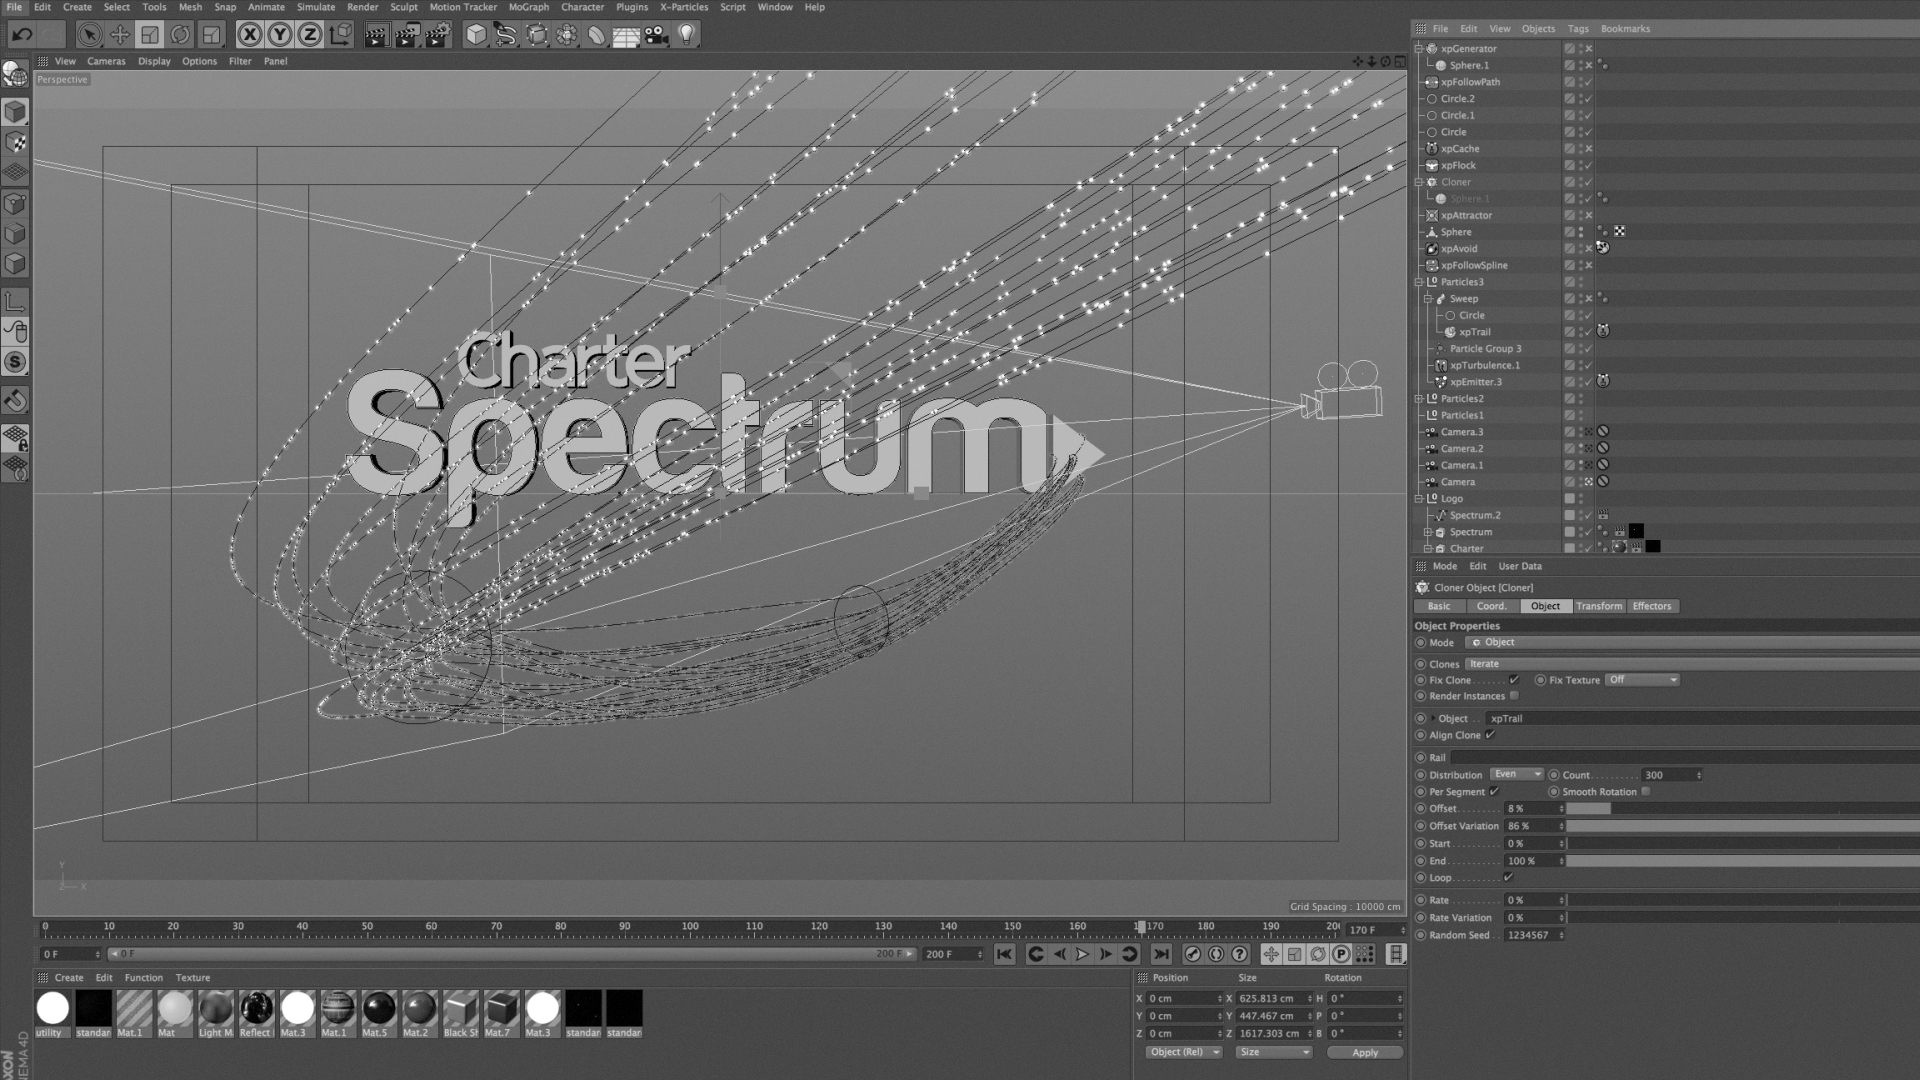Open Object (Rel) coordinate dropdown
This screenshot has height=1080, width=1920.
[1185, 1052]
